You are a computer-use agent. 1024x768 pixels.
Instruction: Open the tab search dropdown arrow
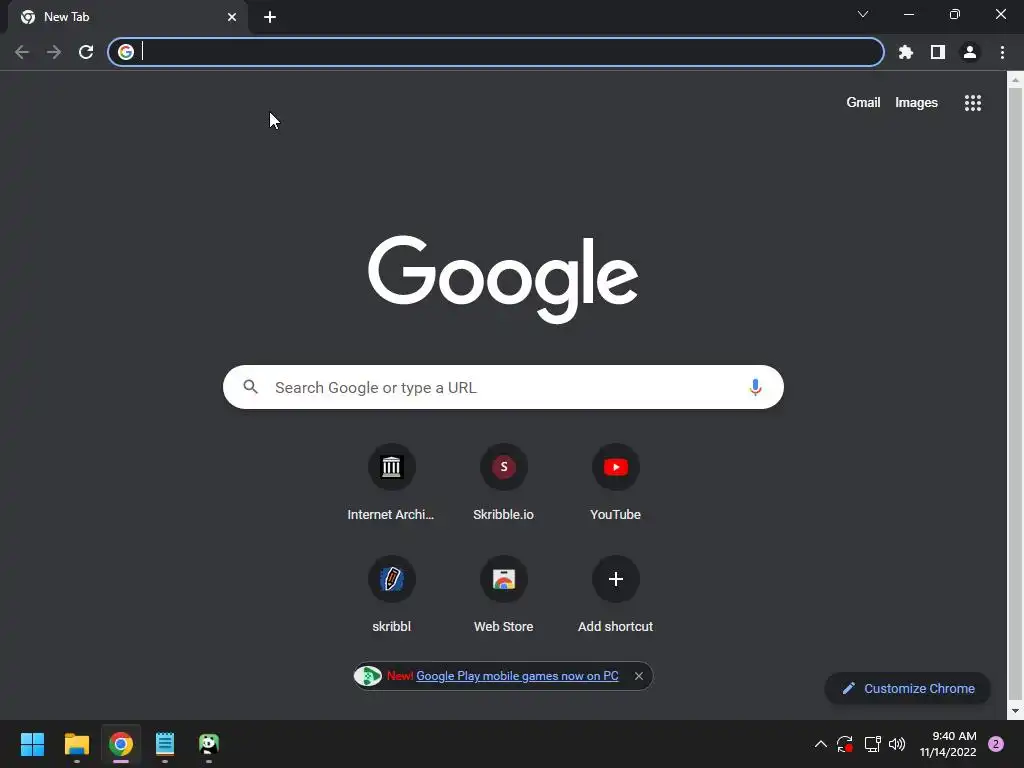click(863, 14)
